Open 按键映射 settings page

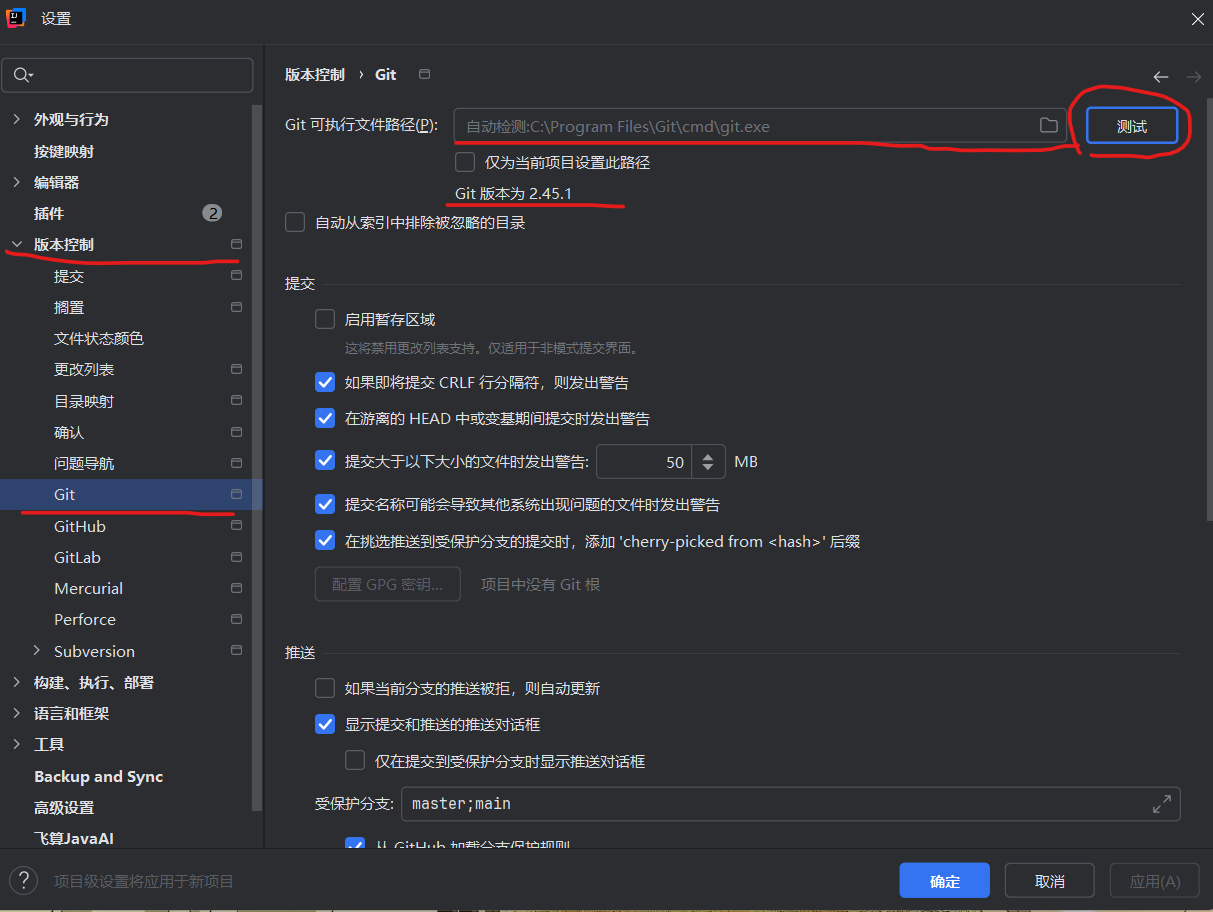[x=64, y=151]
